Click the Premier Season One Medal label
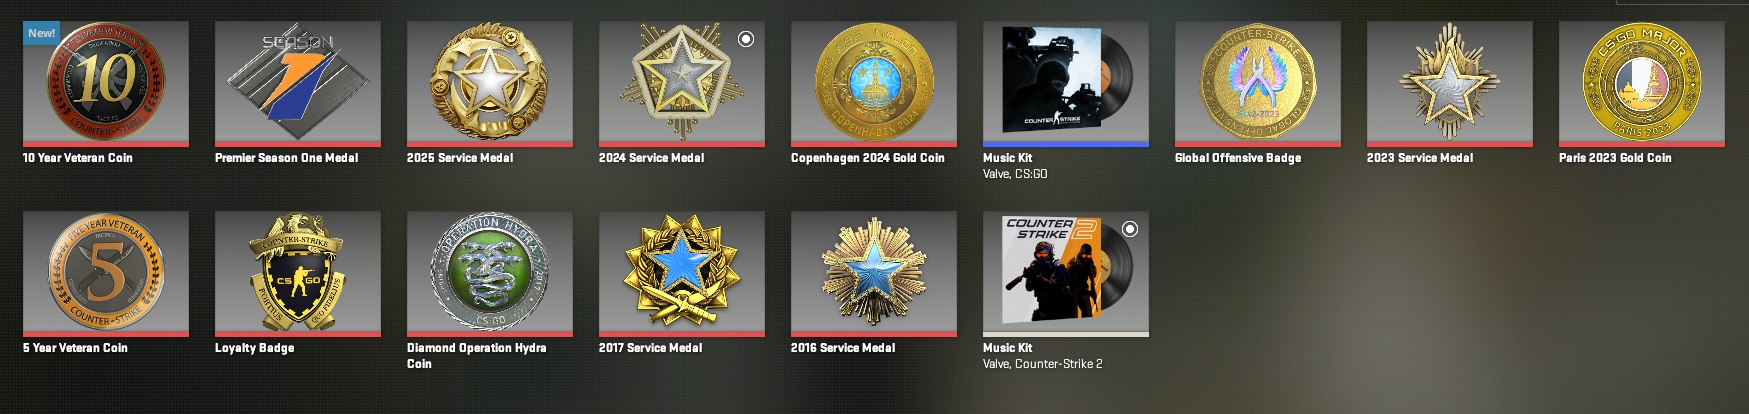The image size is (1749, 414). pos(286,158)
